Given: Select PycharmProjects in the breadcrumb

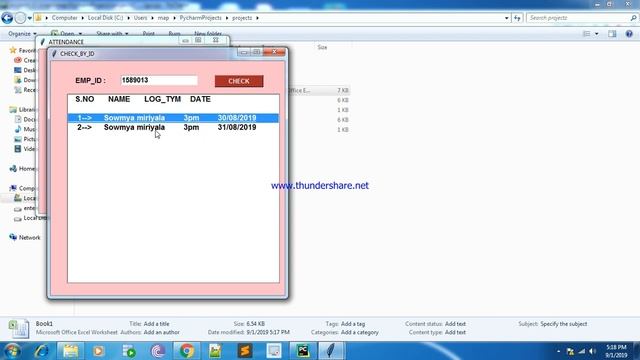Looking at the screenshot, I should (x=200, y=18).
